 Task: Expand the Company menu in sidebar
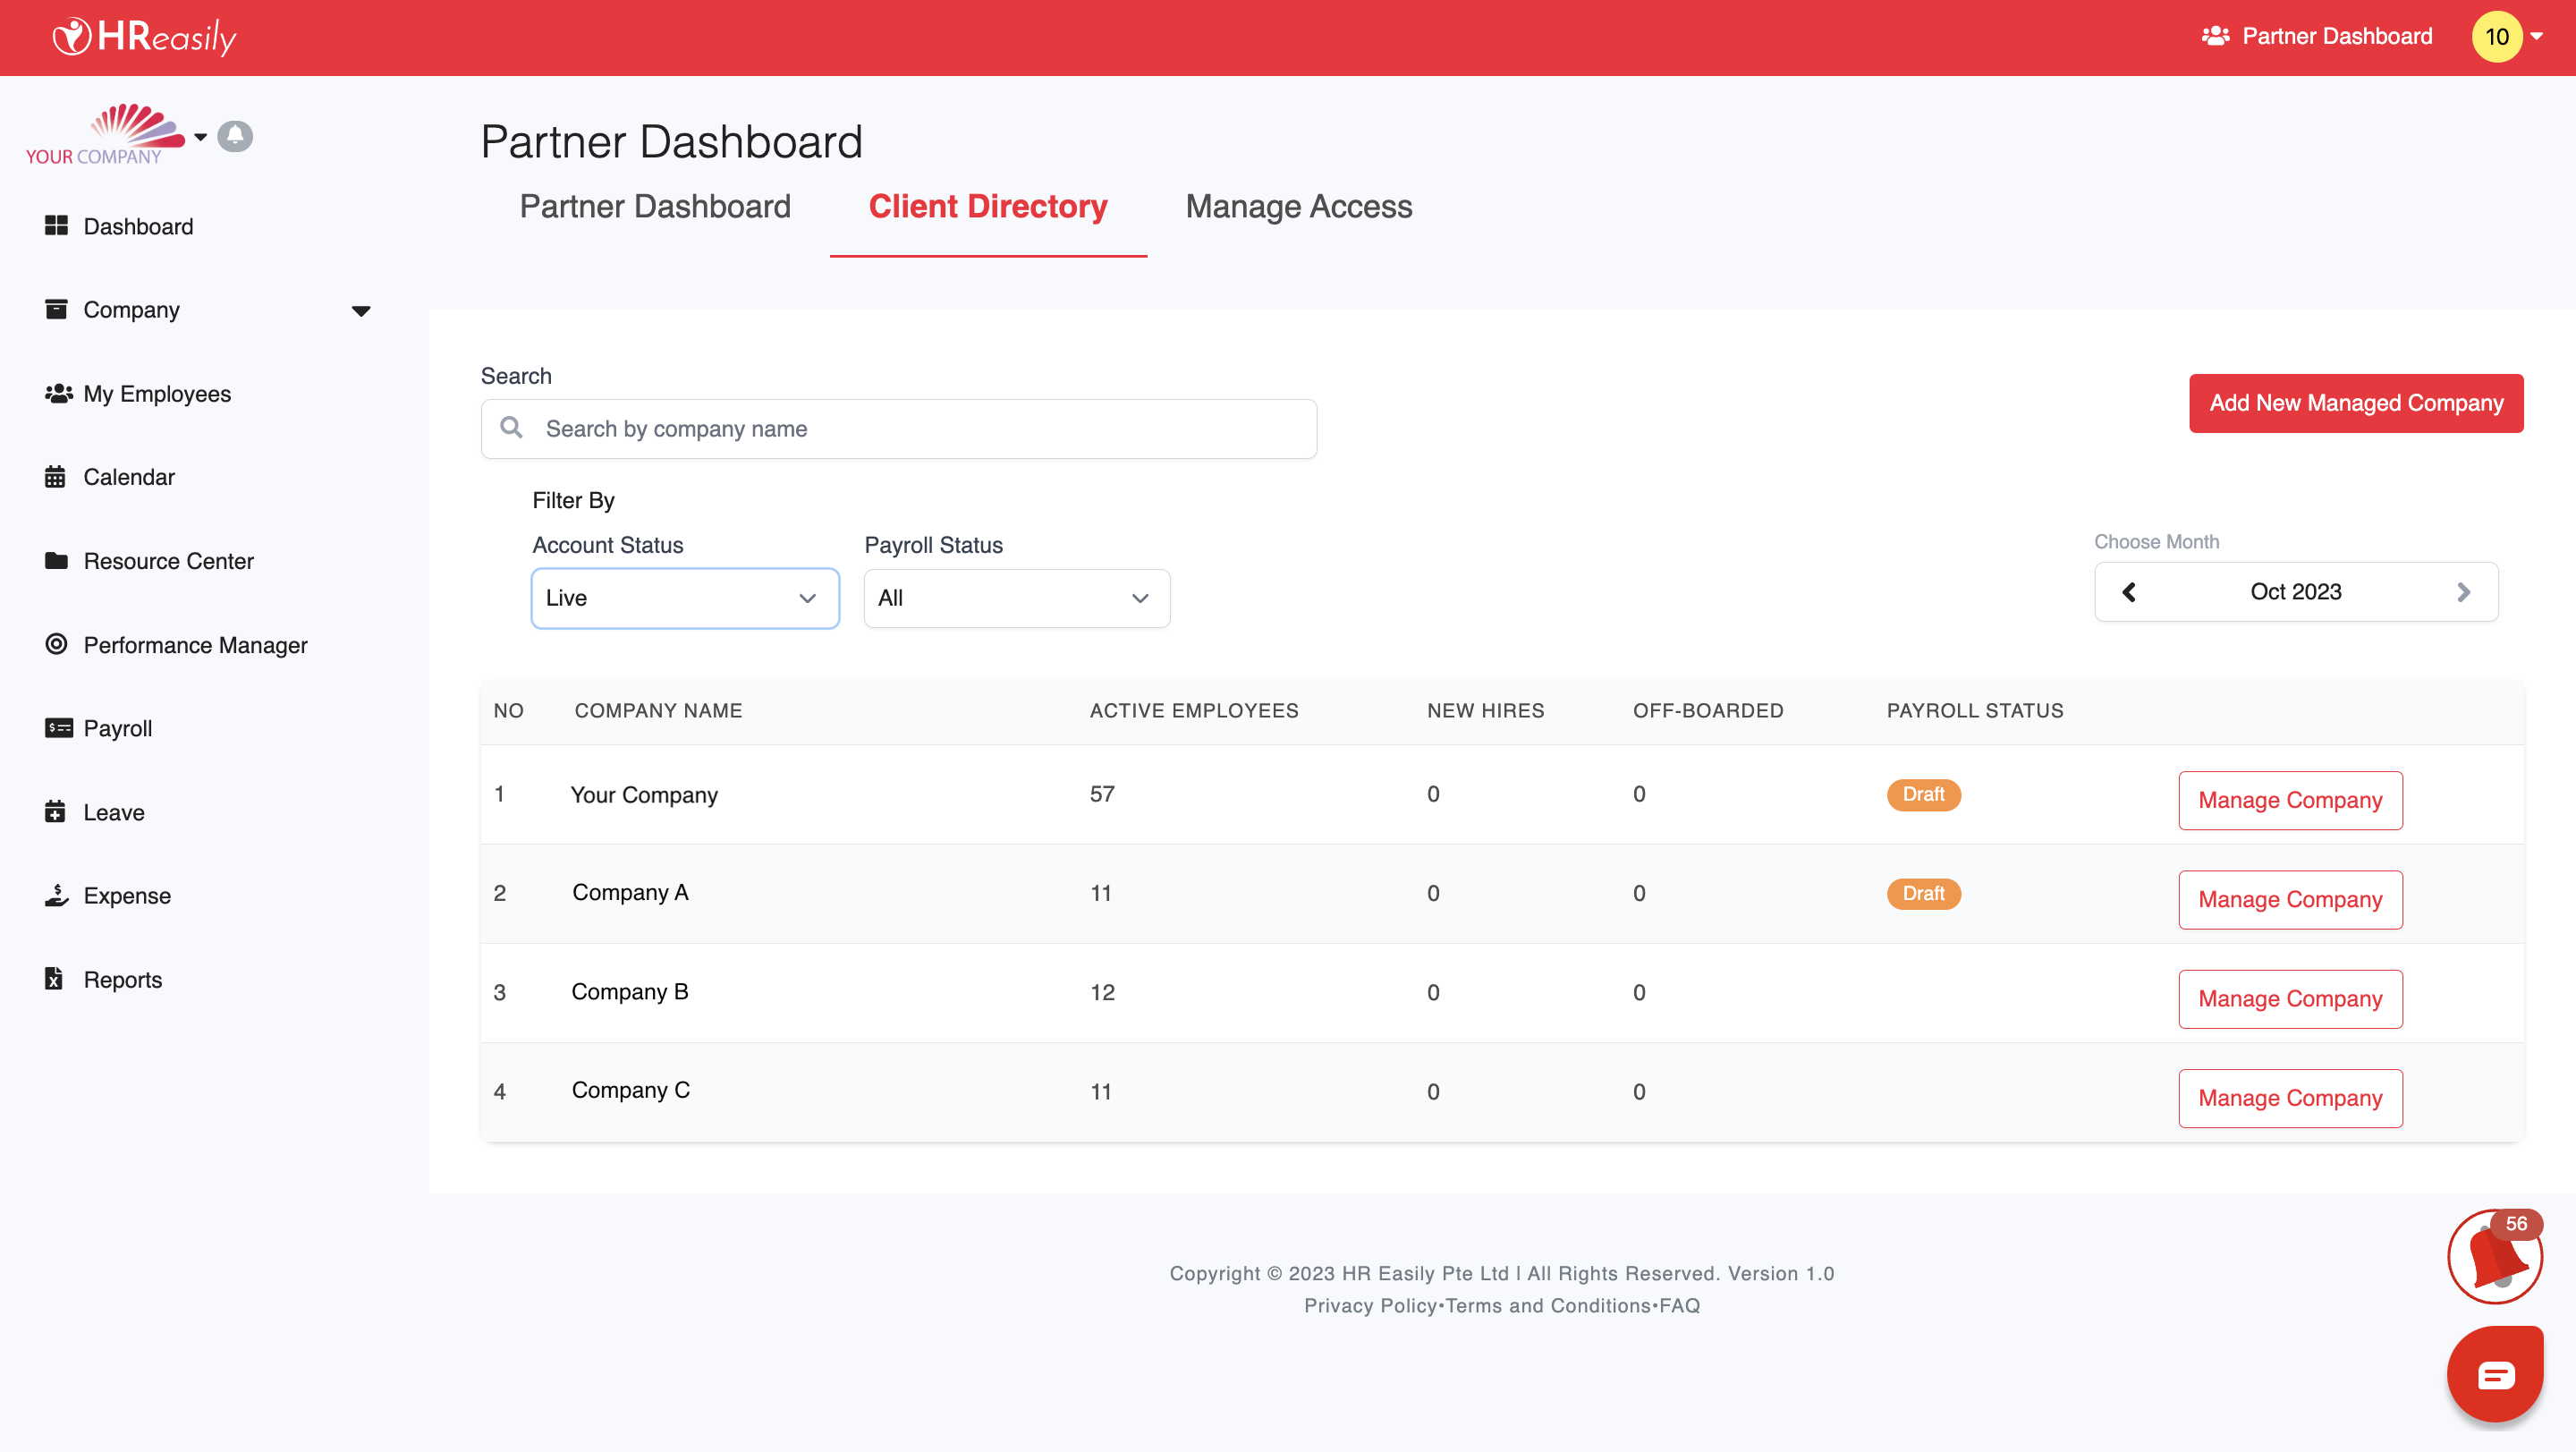tap(361, 310)
